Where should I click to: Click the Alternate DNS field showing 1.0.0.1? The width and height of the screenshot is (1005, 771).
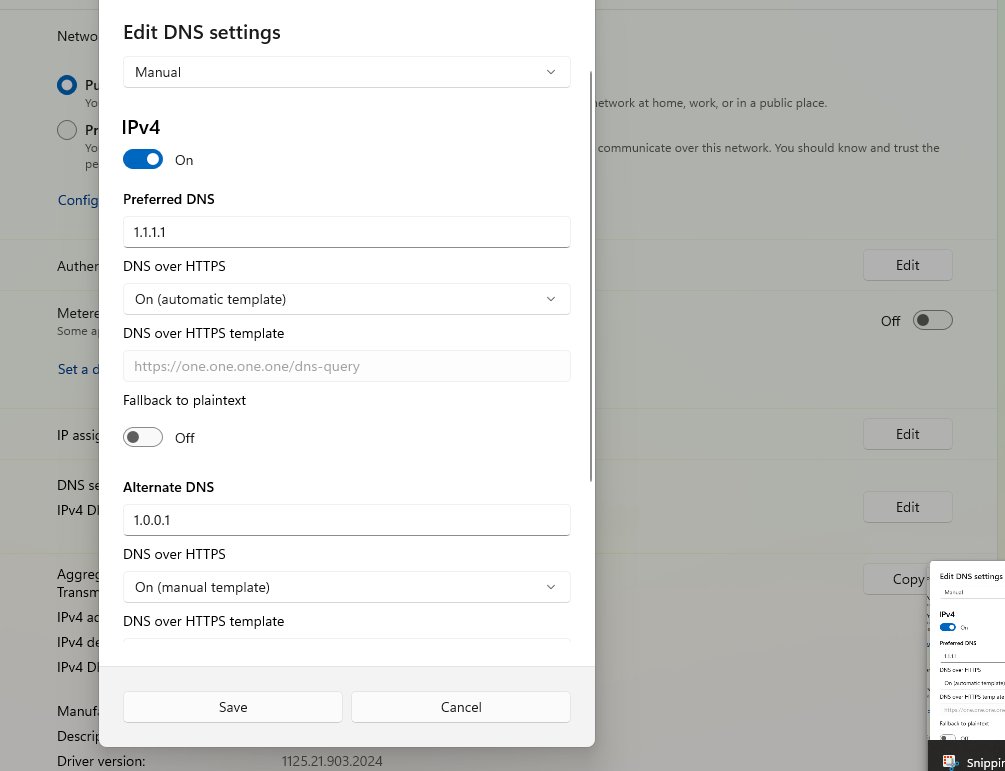[346, 520]
